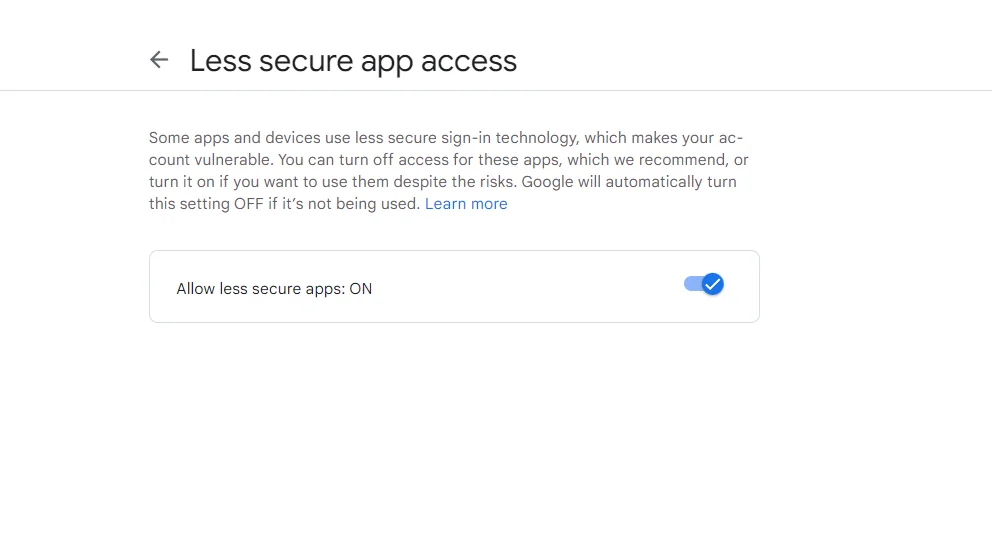992x534 pixels.
Task: Click the back arrow icon
Action: point(159,60)
